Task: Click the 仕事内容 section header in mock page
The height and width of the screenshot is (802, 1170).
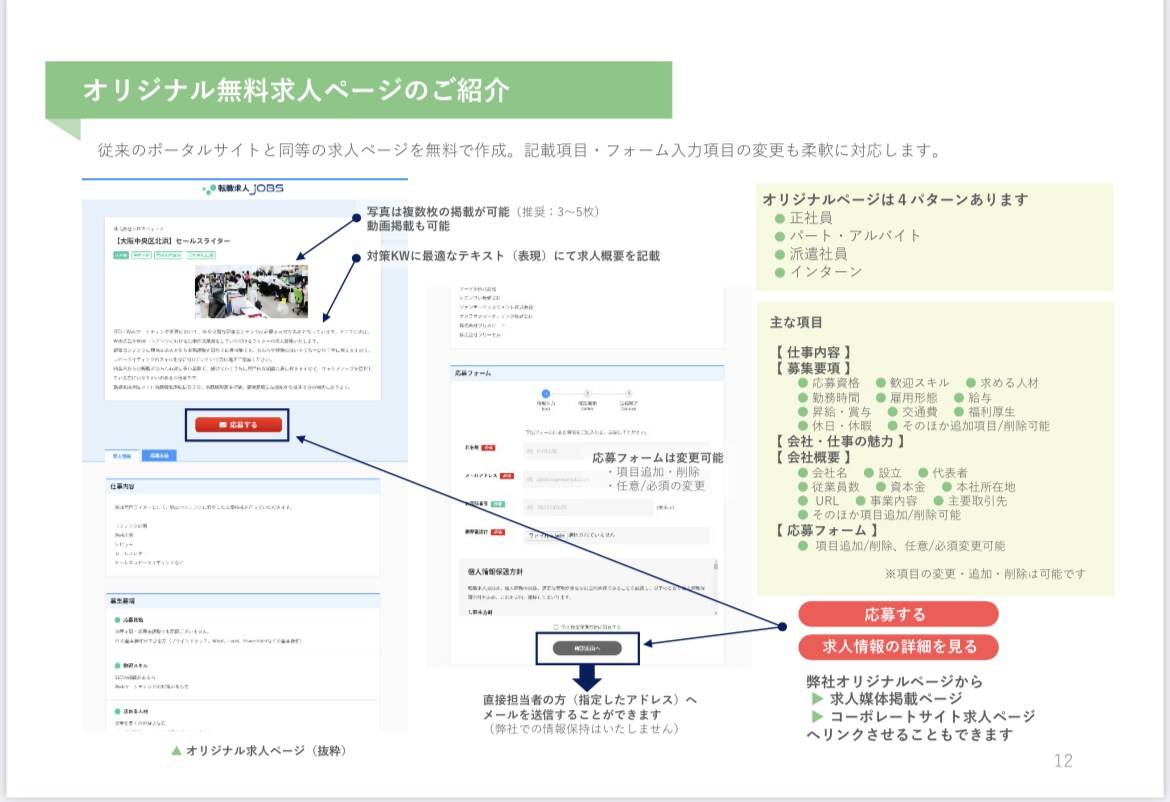Action: [x=243, y=486]
